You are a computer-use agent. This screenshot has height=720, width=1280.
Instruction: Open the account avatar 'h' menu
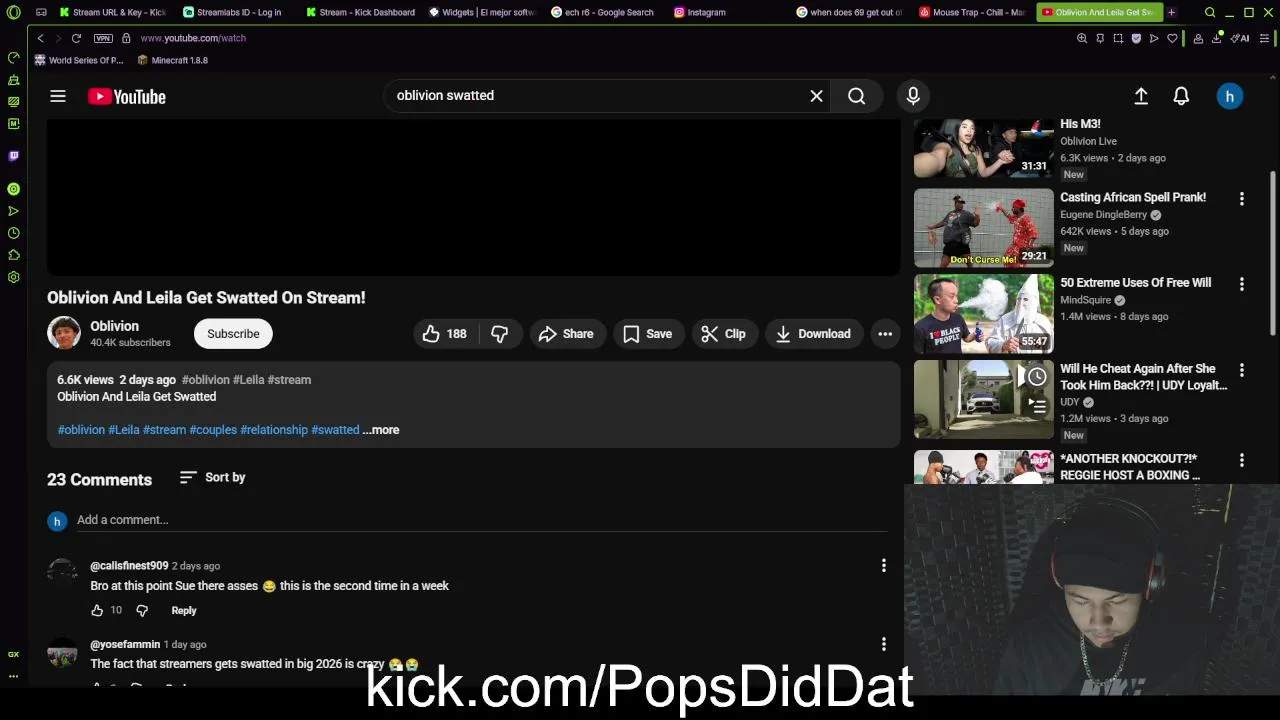(1230, 96)
